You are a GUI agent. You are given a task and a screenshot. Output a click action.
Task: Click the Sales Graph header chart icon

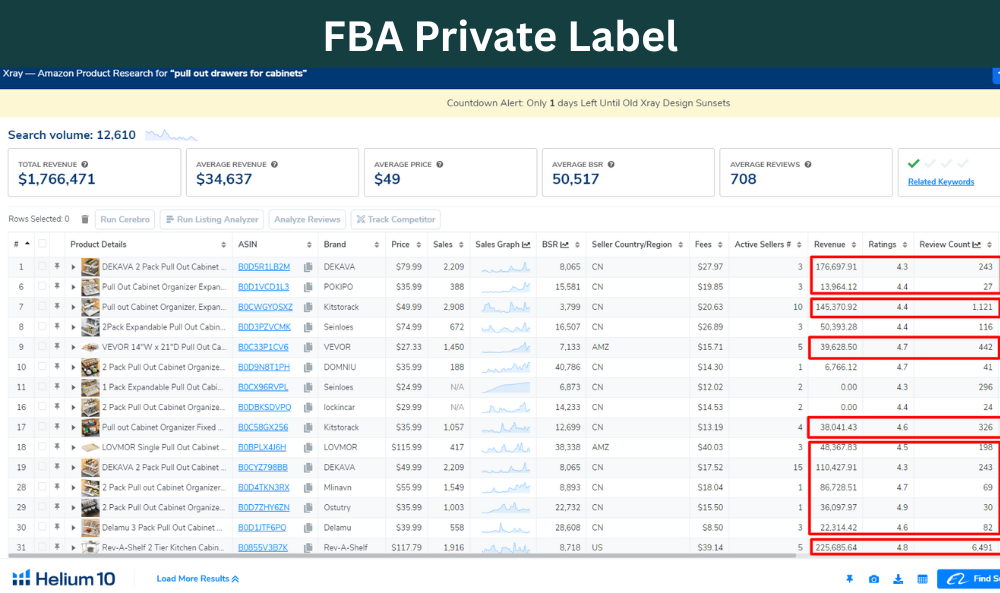pyautogui.click(x=526, y=245)
